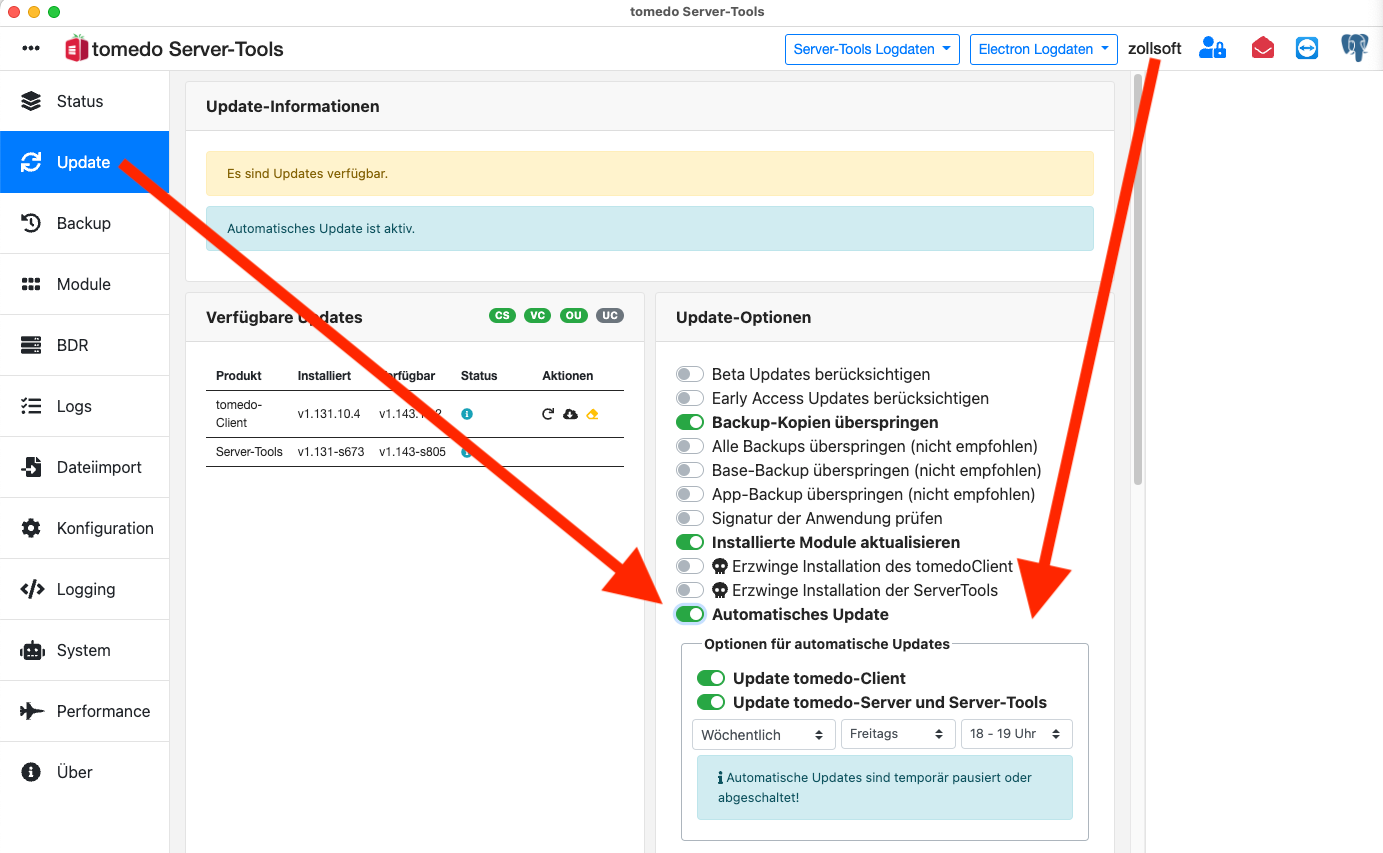The width and height of the screenshot is (1383, 853).
Task: Click the green VC badge
Action: click(538, 316)
